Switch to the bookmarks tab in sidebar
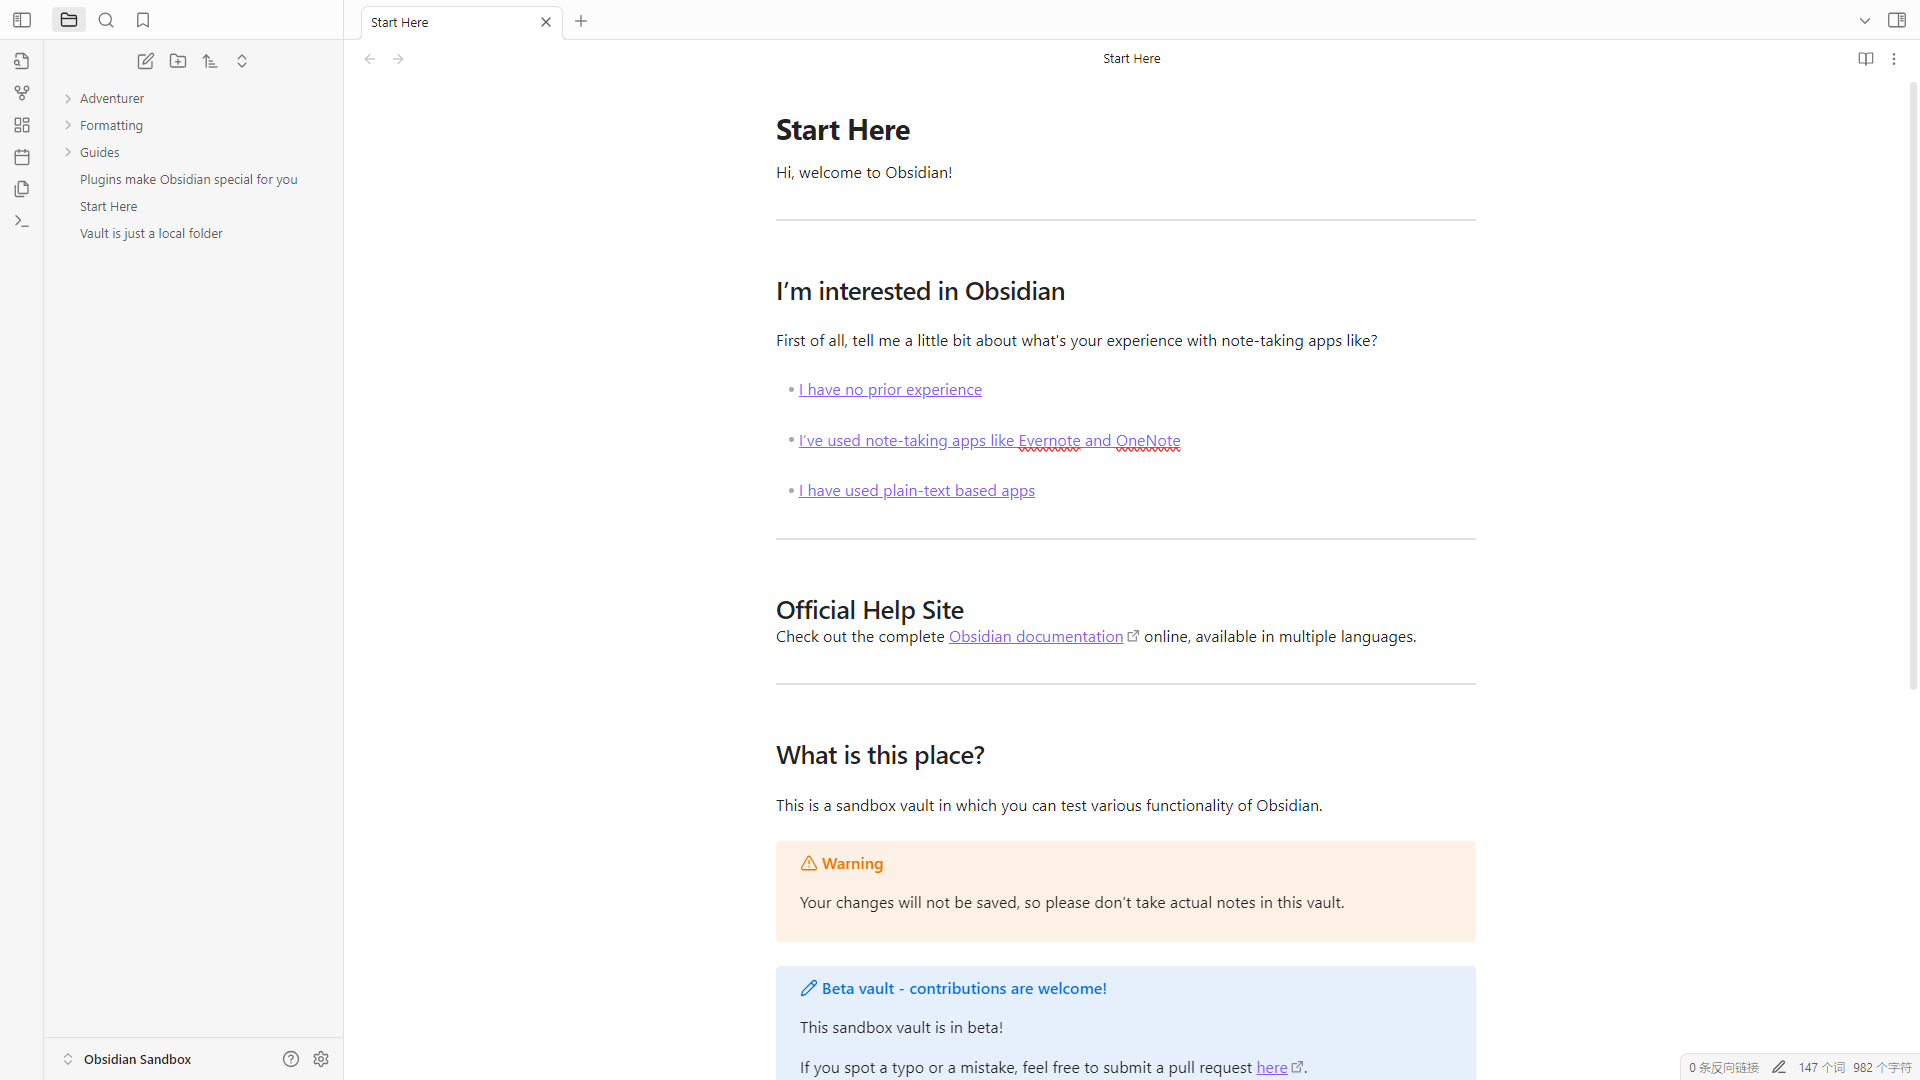 pos(143,20)
